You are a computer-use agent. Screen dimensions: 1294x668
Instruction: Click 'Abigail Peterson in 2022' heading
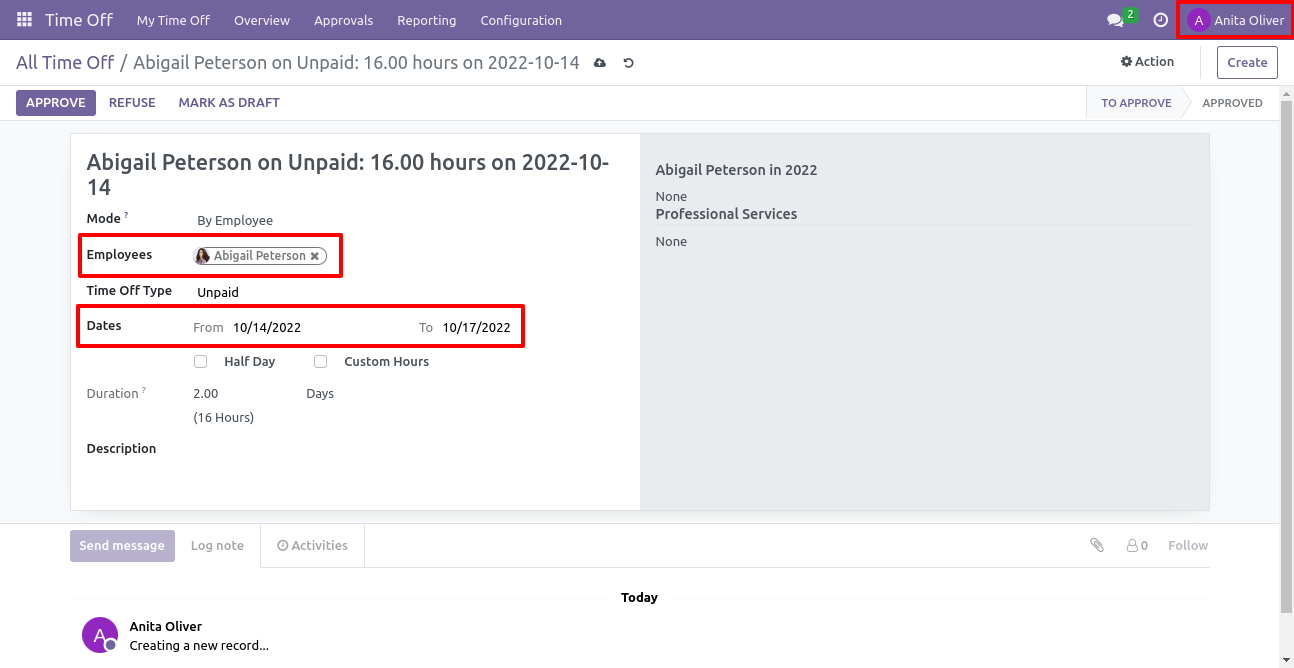click(x=737, y=170)
